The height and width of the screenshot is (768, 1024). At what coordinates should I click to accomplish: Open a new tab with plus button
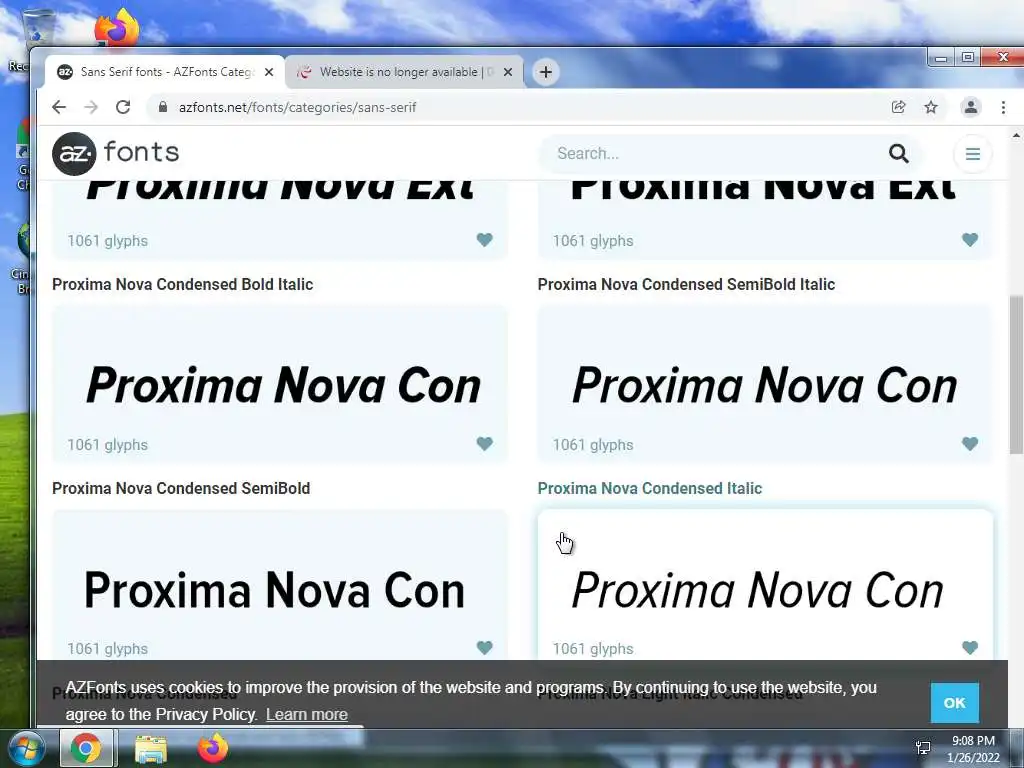546,72
